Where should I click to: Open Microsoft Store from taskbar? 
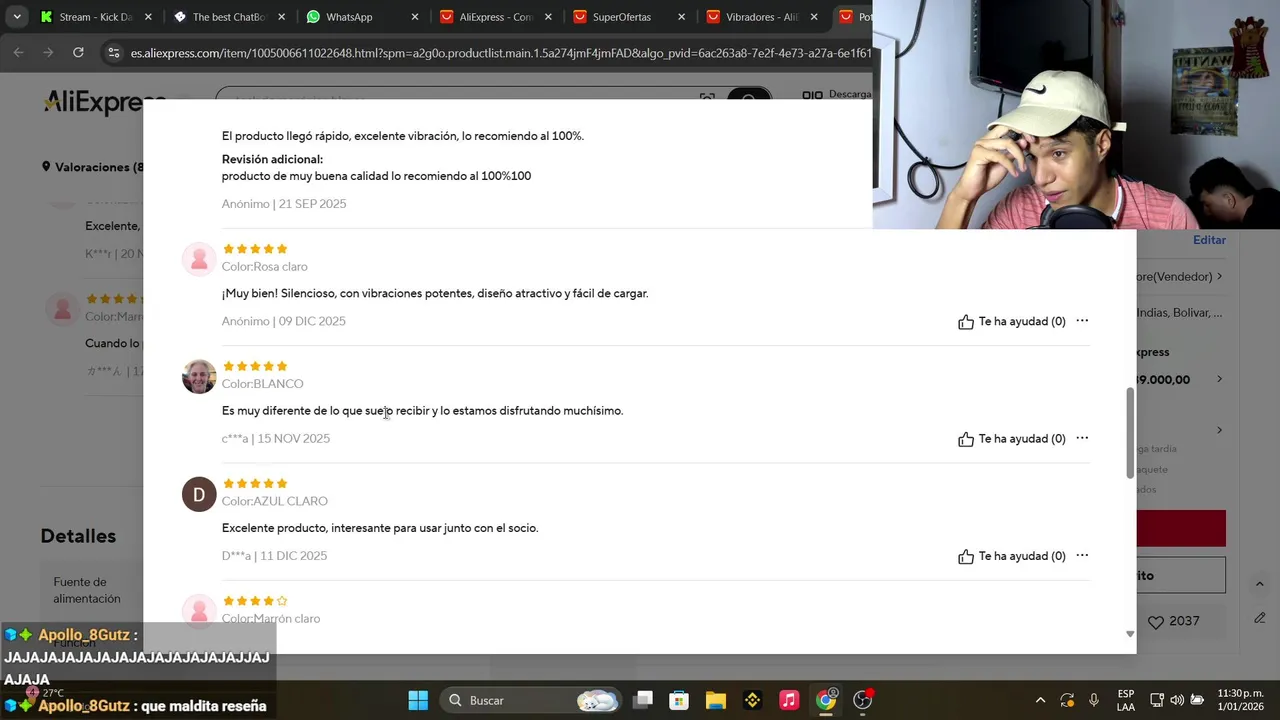(x=679, y=700)
